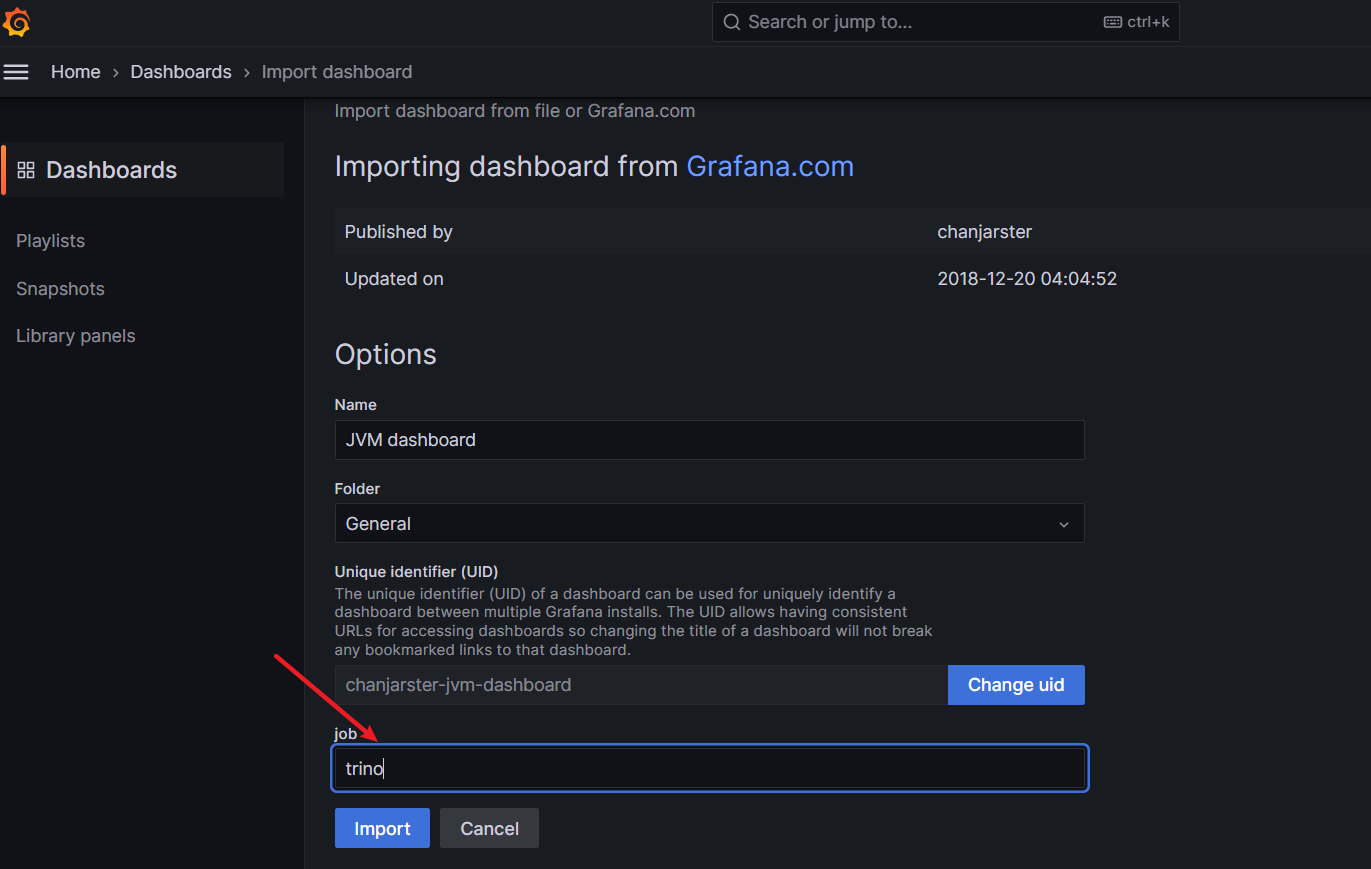Screen dimensions: 1371x869
Task: Click the Import button
Action: tap(382, 828)
